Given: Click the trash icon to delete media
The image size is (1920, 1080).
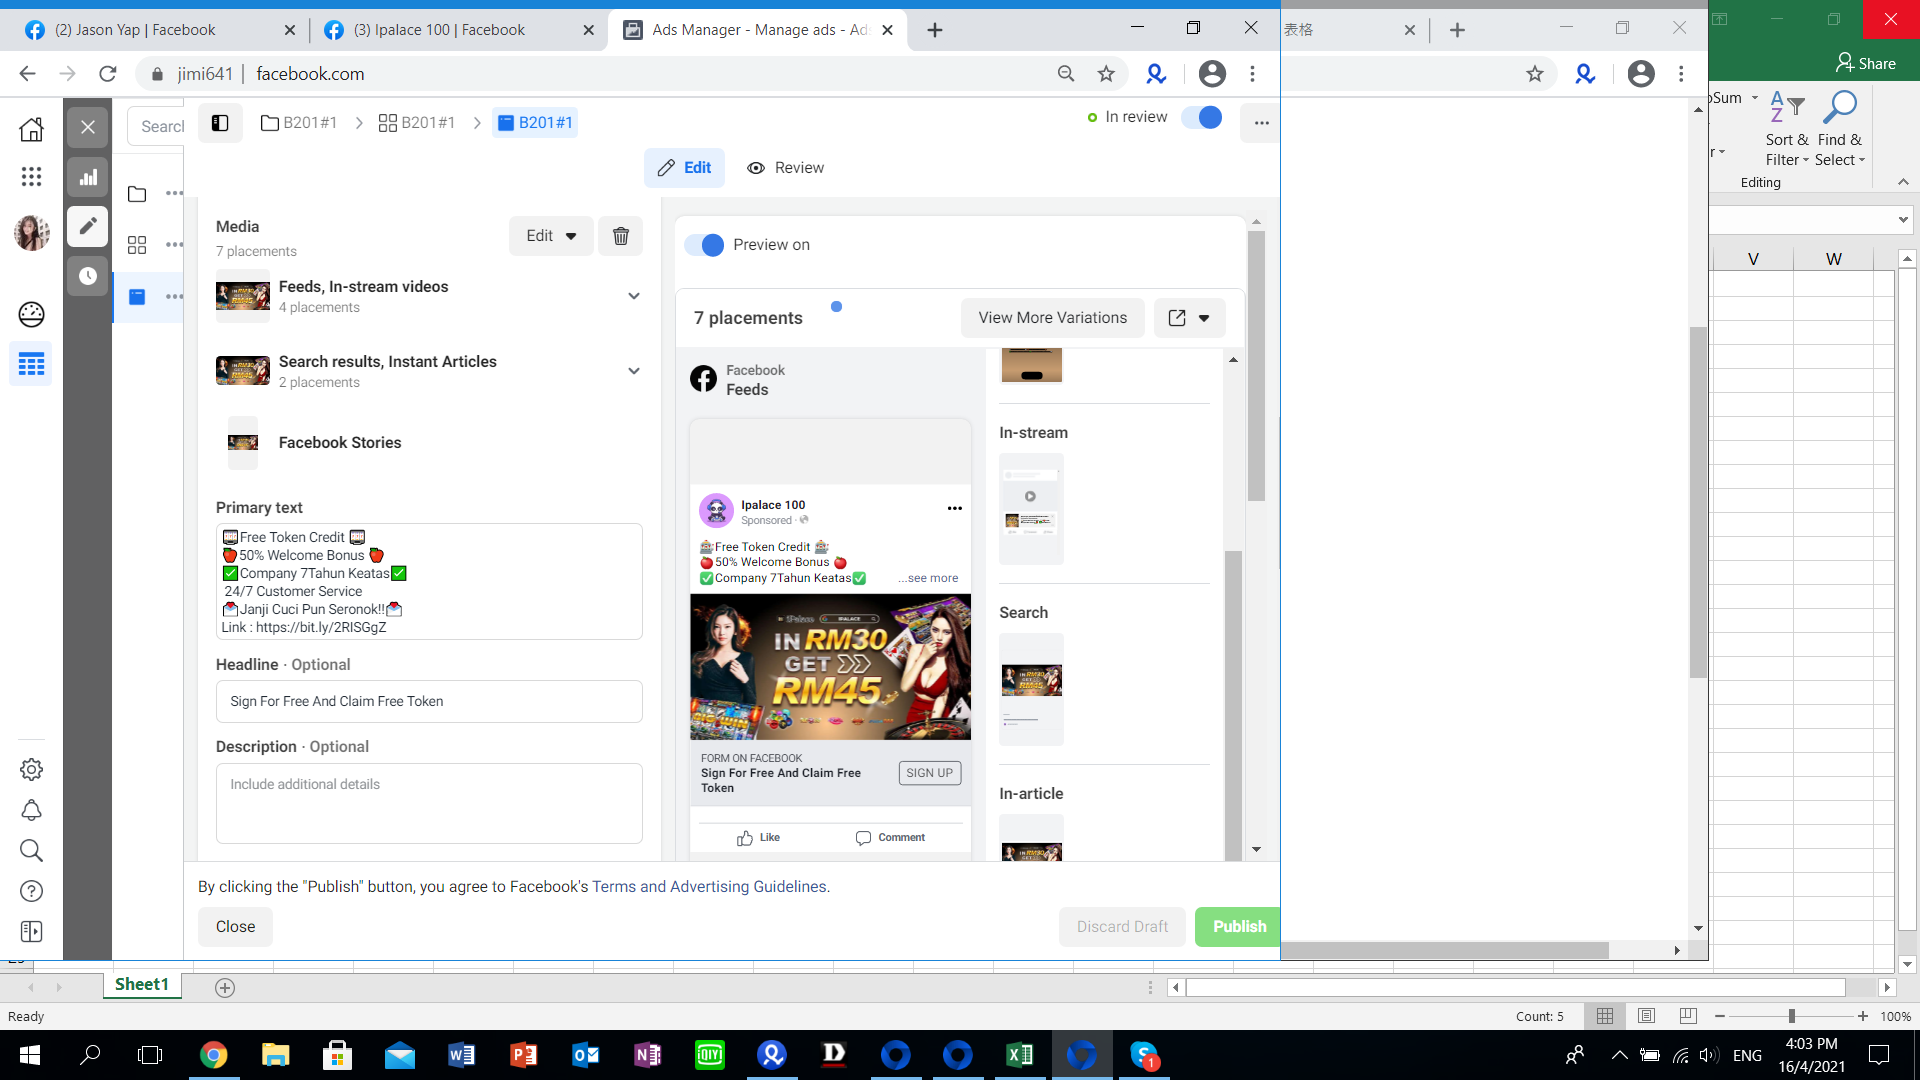Looking at the screenshot, I should click(620, 236).
